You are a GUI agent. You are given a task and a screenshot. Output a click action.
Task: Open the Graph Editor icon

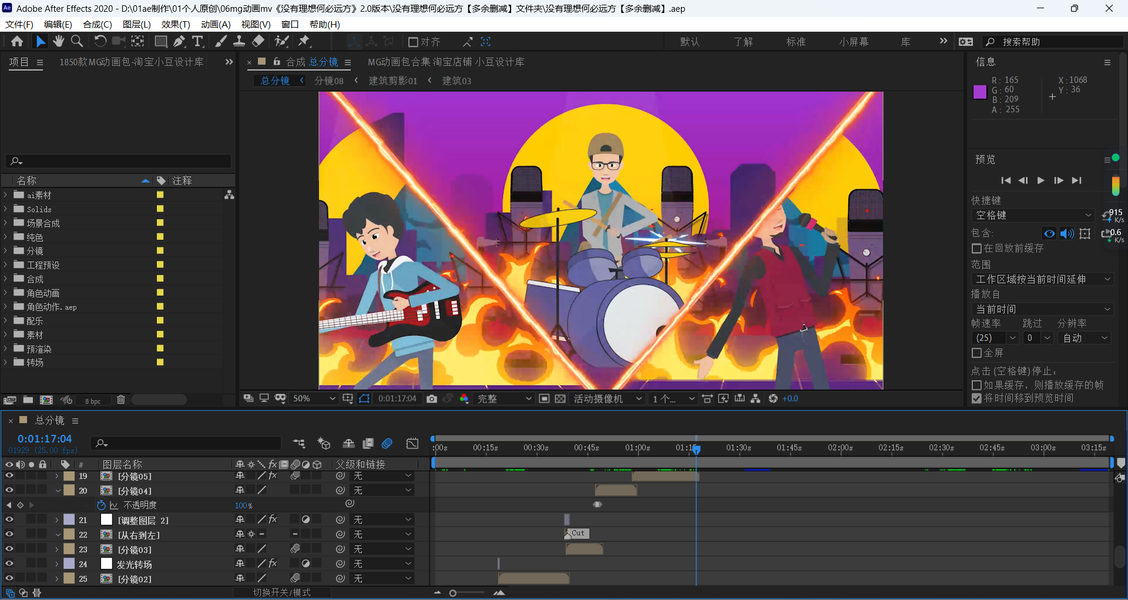click(412, 444)
